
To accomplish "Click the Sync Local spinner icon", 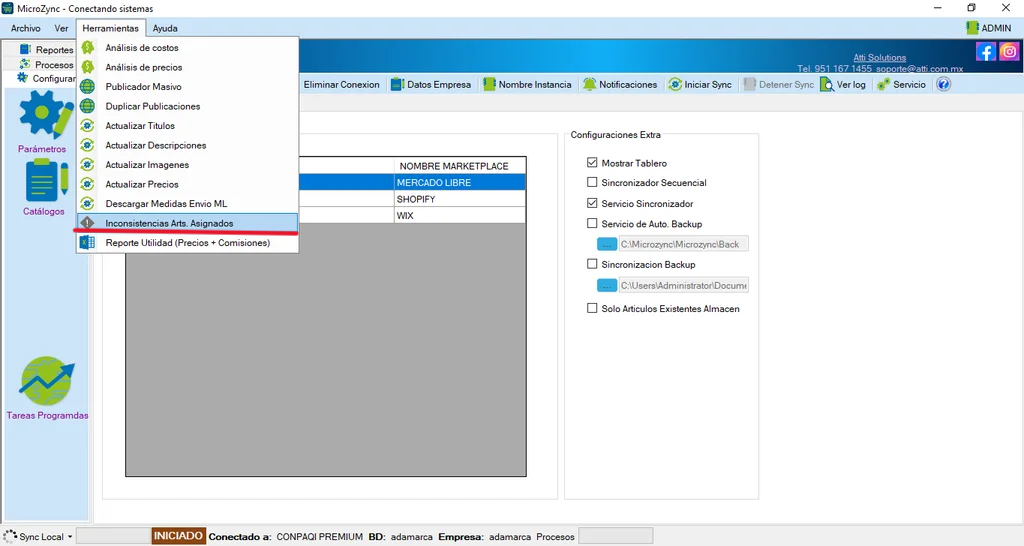I will coord(10,536).
